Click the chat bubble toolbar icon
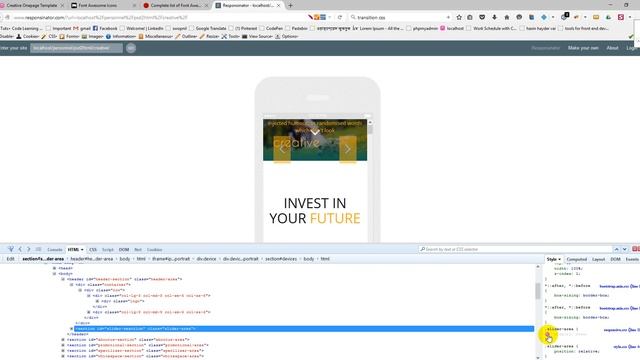The width and height of the screenshot is (640, 360). [x=519, y=17]
